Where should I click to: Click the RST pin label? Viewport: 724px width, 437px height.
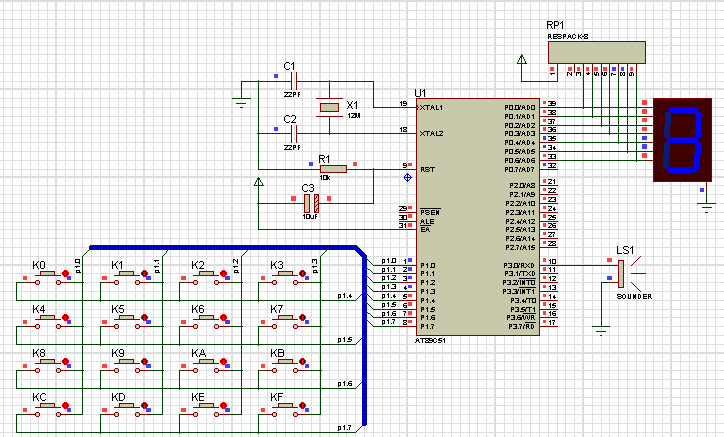pos(427,170)
